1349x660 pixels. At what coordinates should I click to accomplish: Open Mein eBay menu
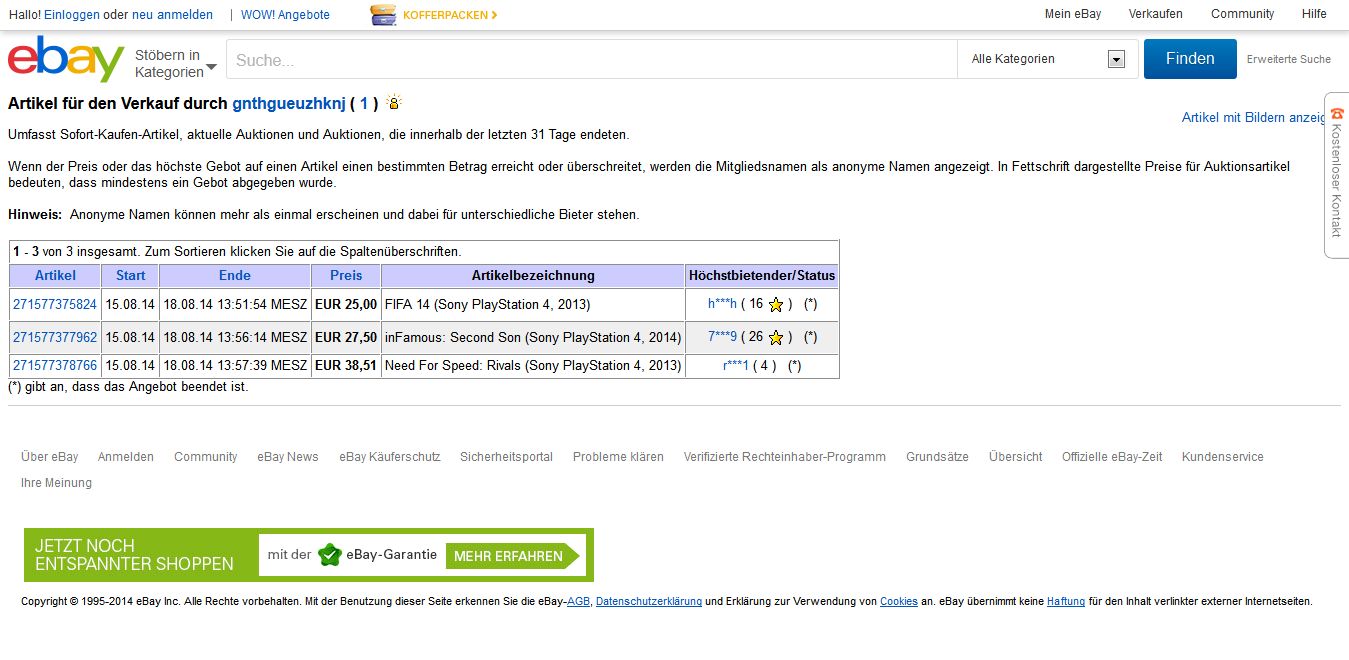(1073, 14)
